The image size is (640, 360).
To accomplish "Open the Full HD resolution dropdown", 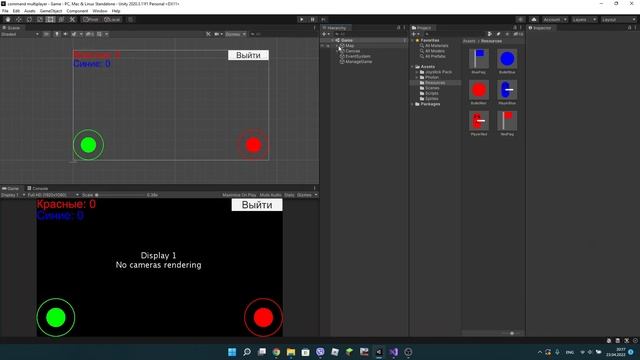I will 53,195.
